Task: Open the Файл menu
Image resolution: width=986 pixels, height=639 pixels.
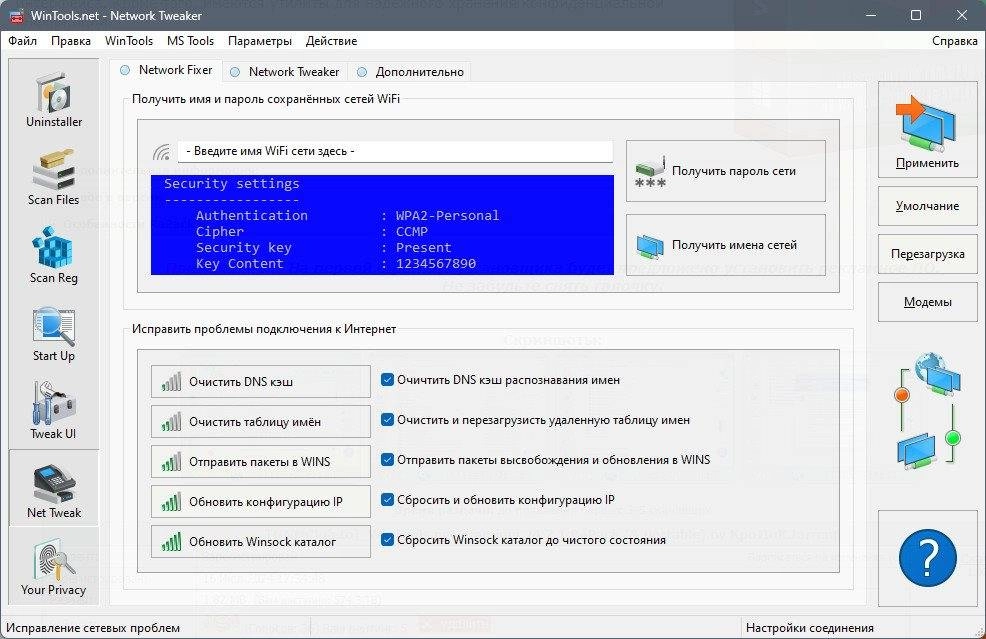Action: click(x=23, y=41)
